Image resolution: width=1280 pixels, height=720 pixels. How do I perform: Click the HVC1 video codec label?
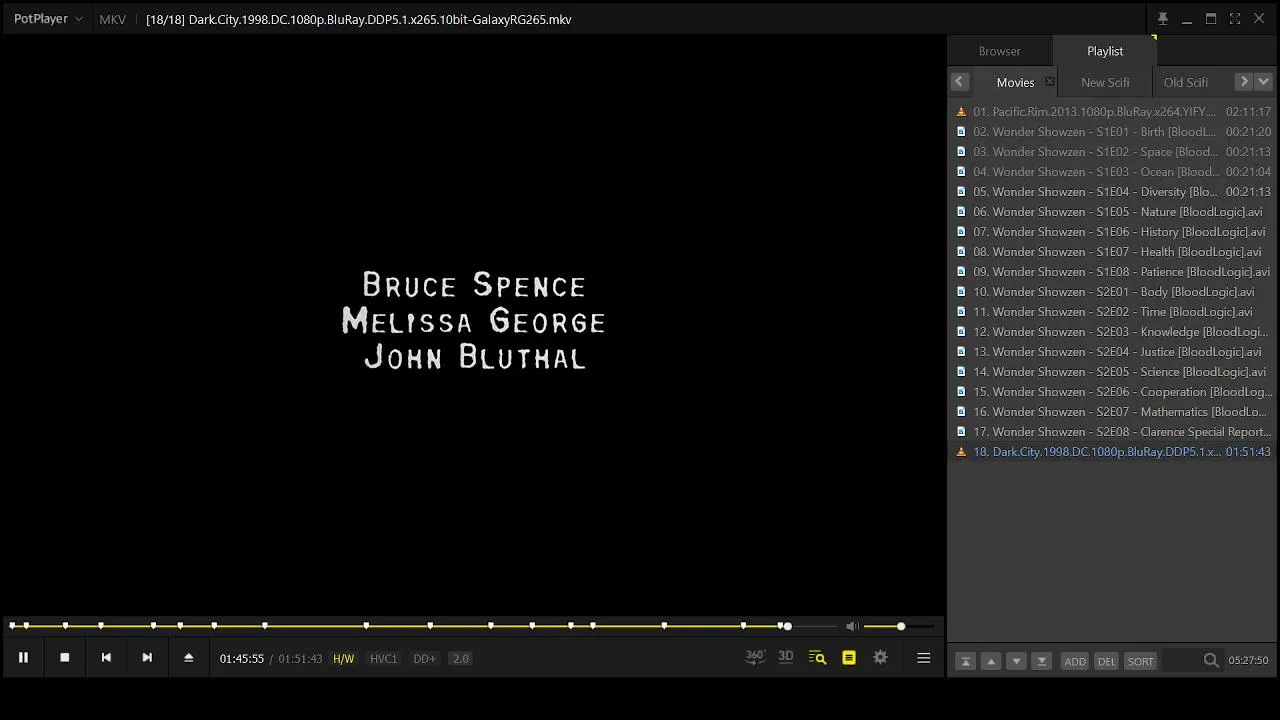pyautogui.click(x=383, y=659)
